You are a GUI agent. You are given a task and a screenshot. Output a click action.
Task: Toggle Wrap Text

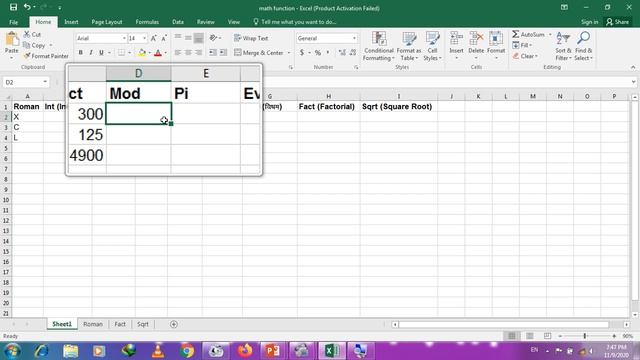251,38
